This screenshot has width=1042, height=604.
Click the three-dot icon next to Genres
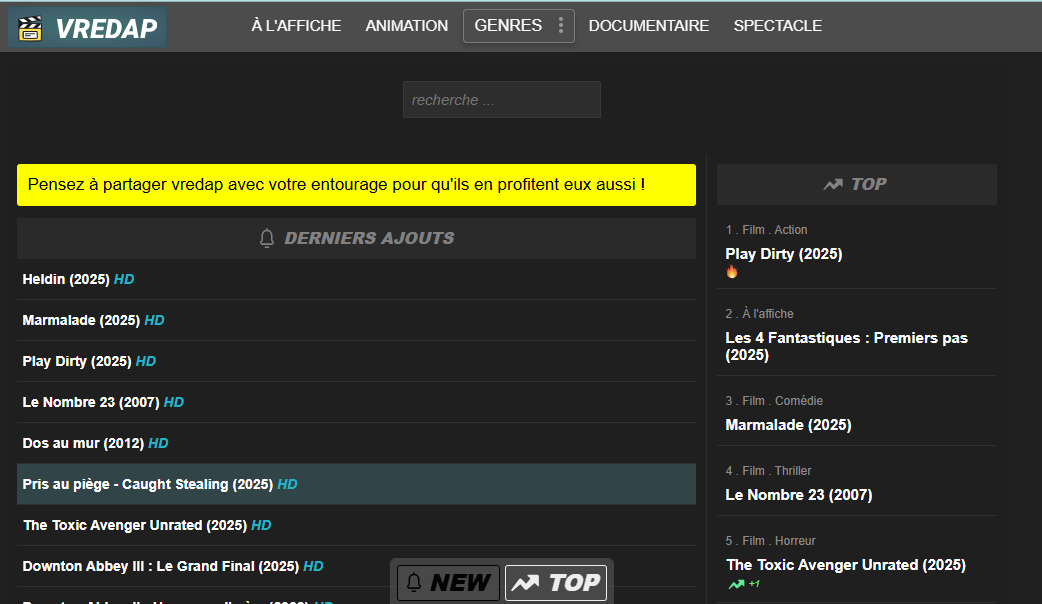(561, 26)
